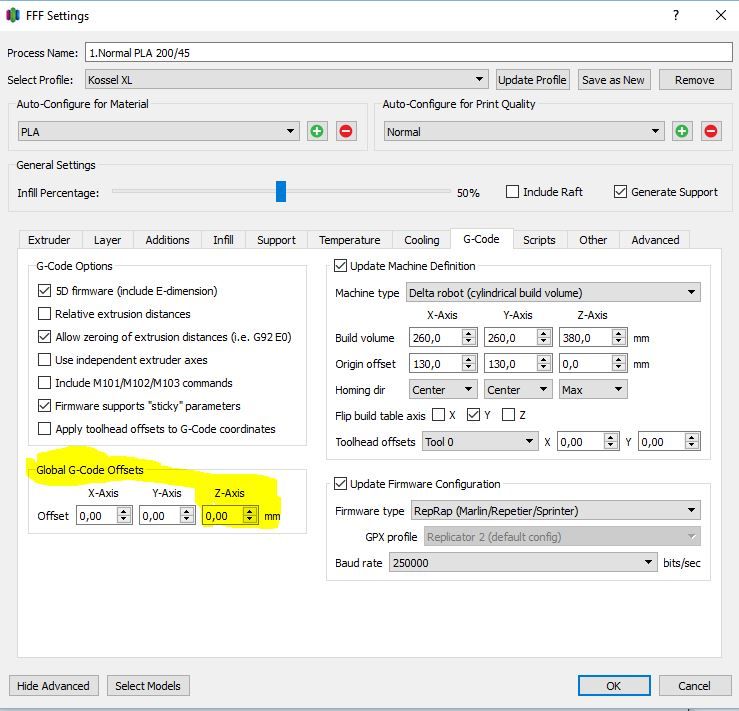Open Y homing direction dropdown
This screenshot has height=711, width=739.
pos(518,390)
